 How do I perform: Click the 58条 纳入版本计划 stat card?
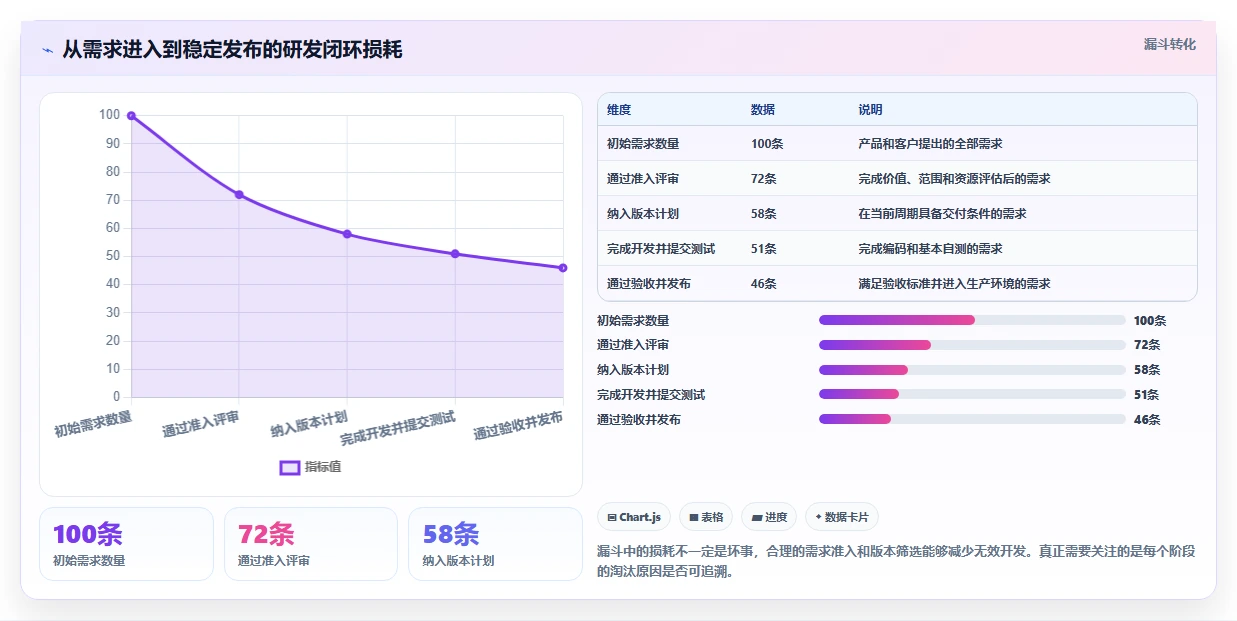point(495,544)
